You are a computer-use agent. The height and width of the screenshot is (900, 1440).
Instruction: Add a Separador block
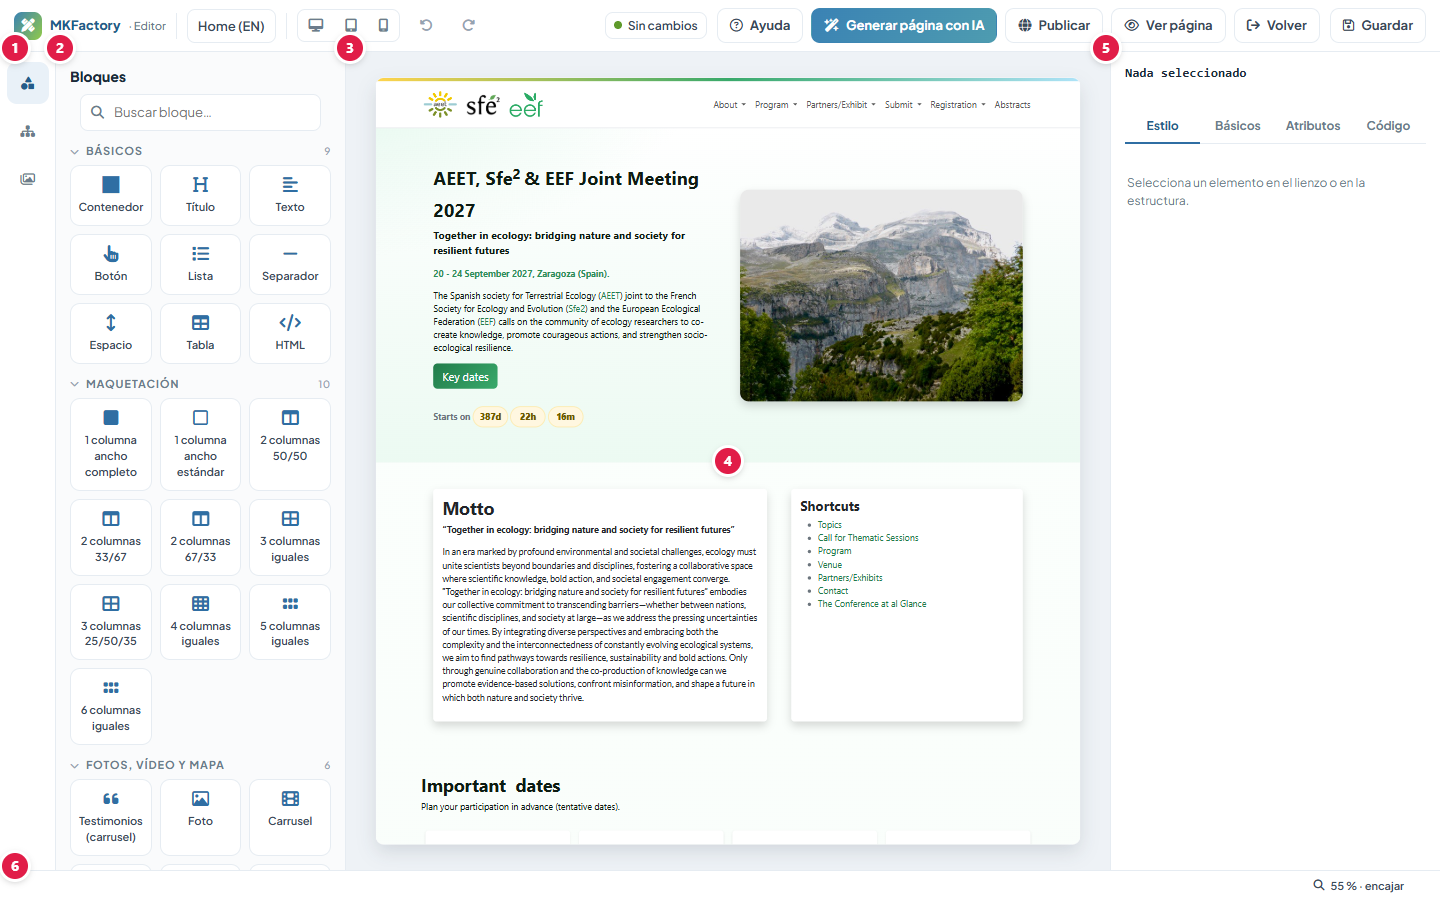[290, 264]
